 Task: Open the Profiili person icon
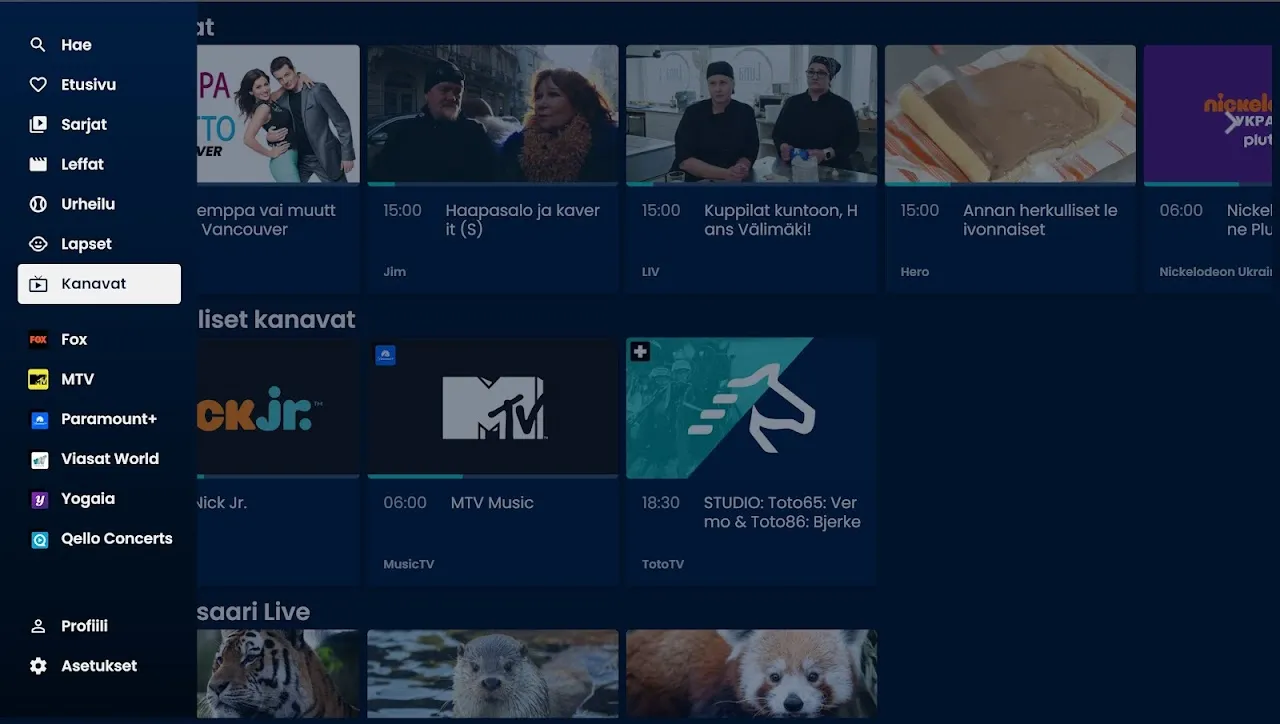point(38,626)
